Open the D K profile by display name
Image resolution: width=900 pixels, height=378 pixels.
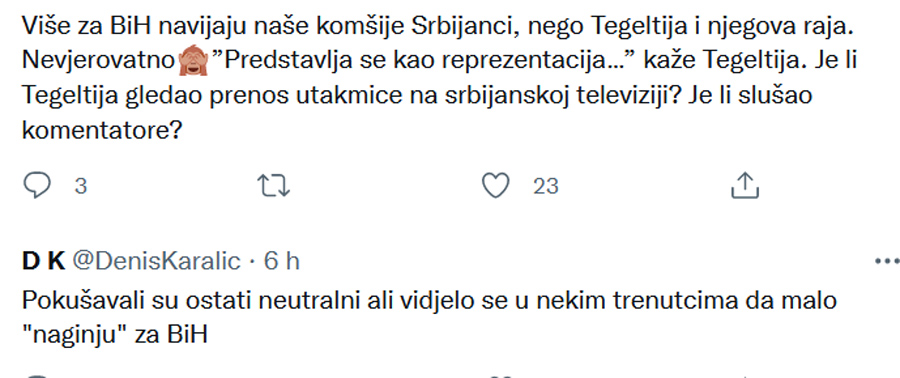click(43, 262)
